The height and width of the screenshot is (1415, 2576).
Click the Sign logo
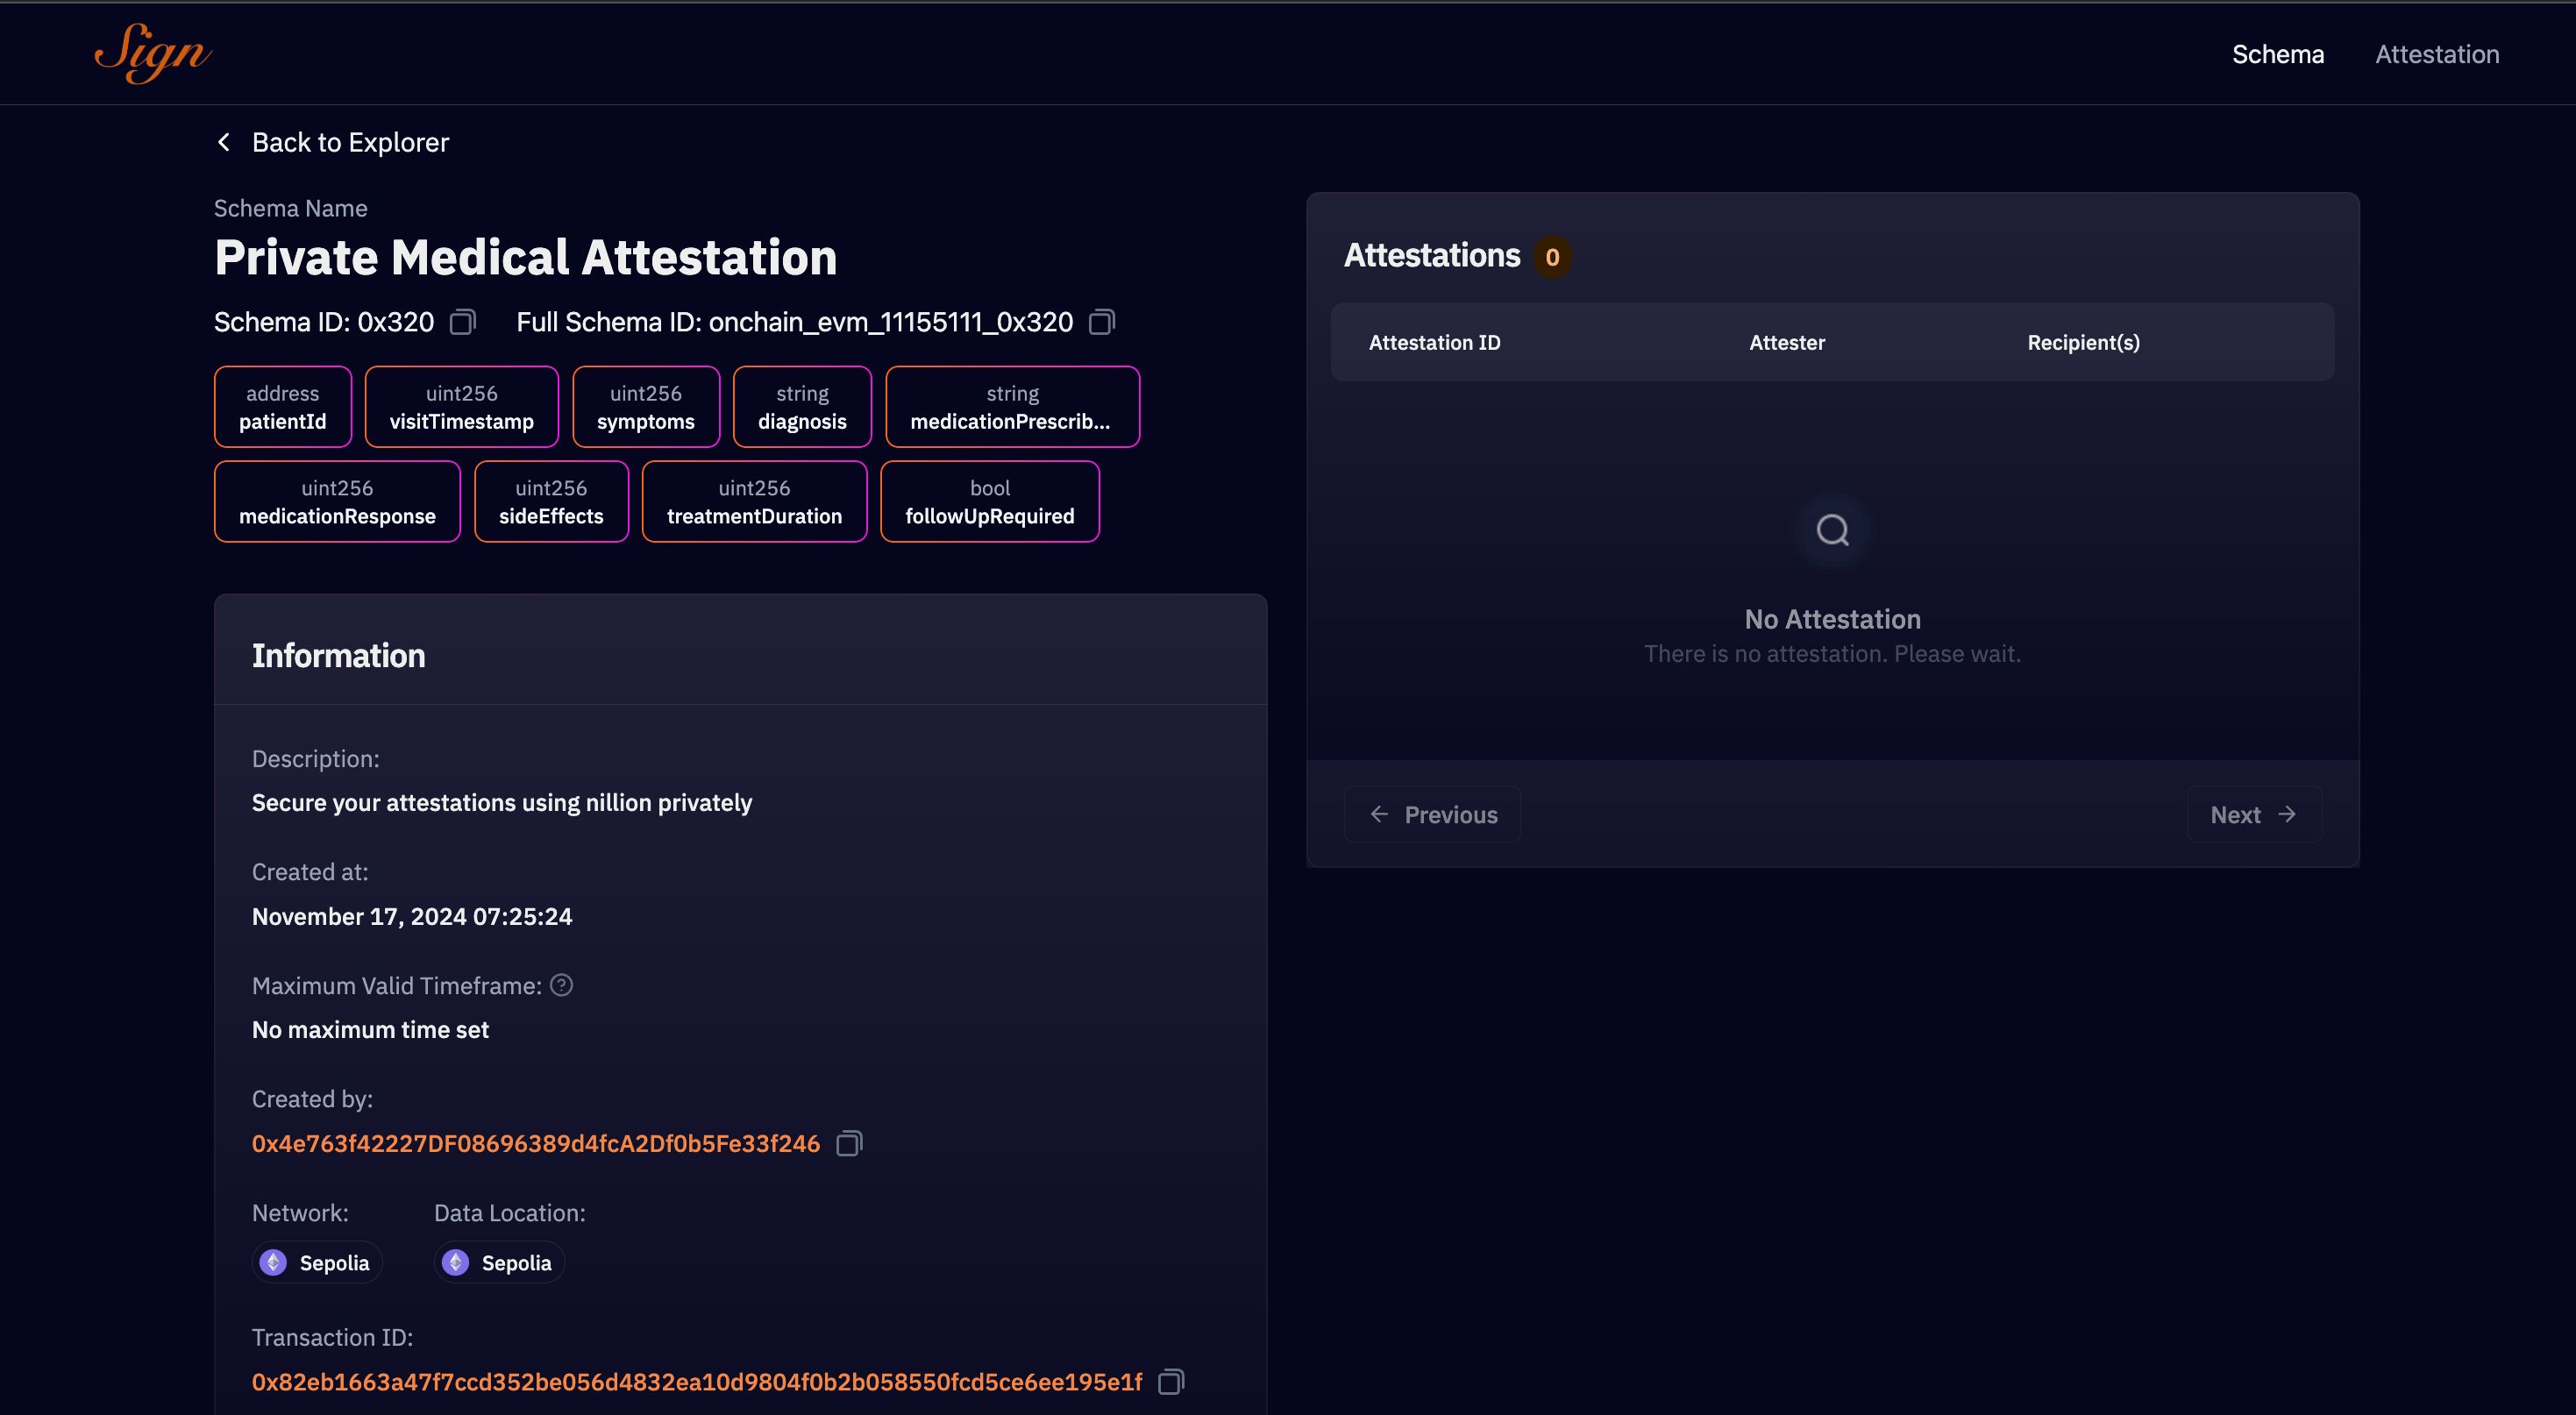[x=153, y=53]
